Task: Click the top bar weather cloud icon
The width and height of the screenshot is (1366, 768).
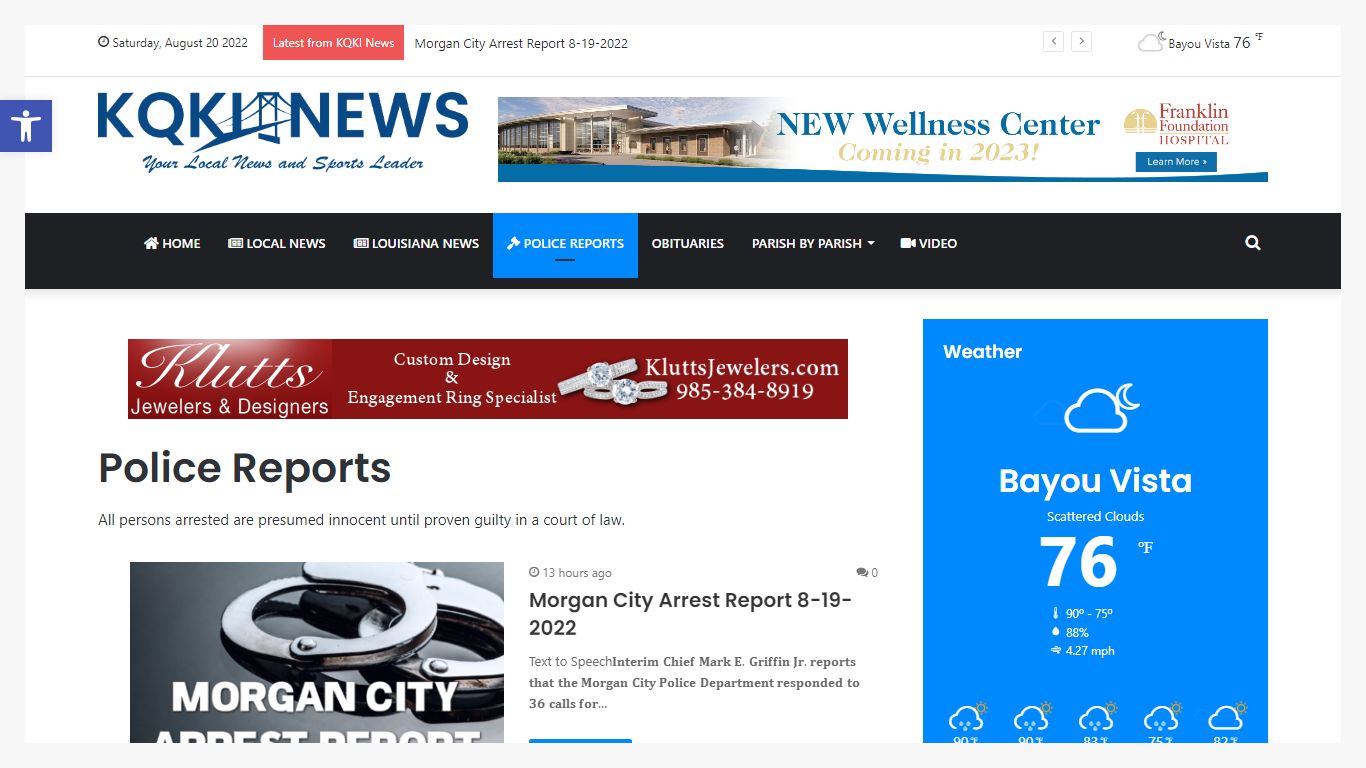Action: 1152,42
